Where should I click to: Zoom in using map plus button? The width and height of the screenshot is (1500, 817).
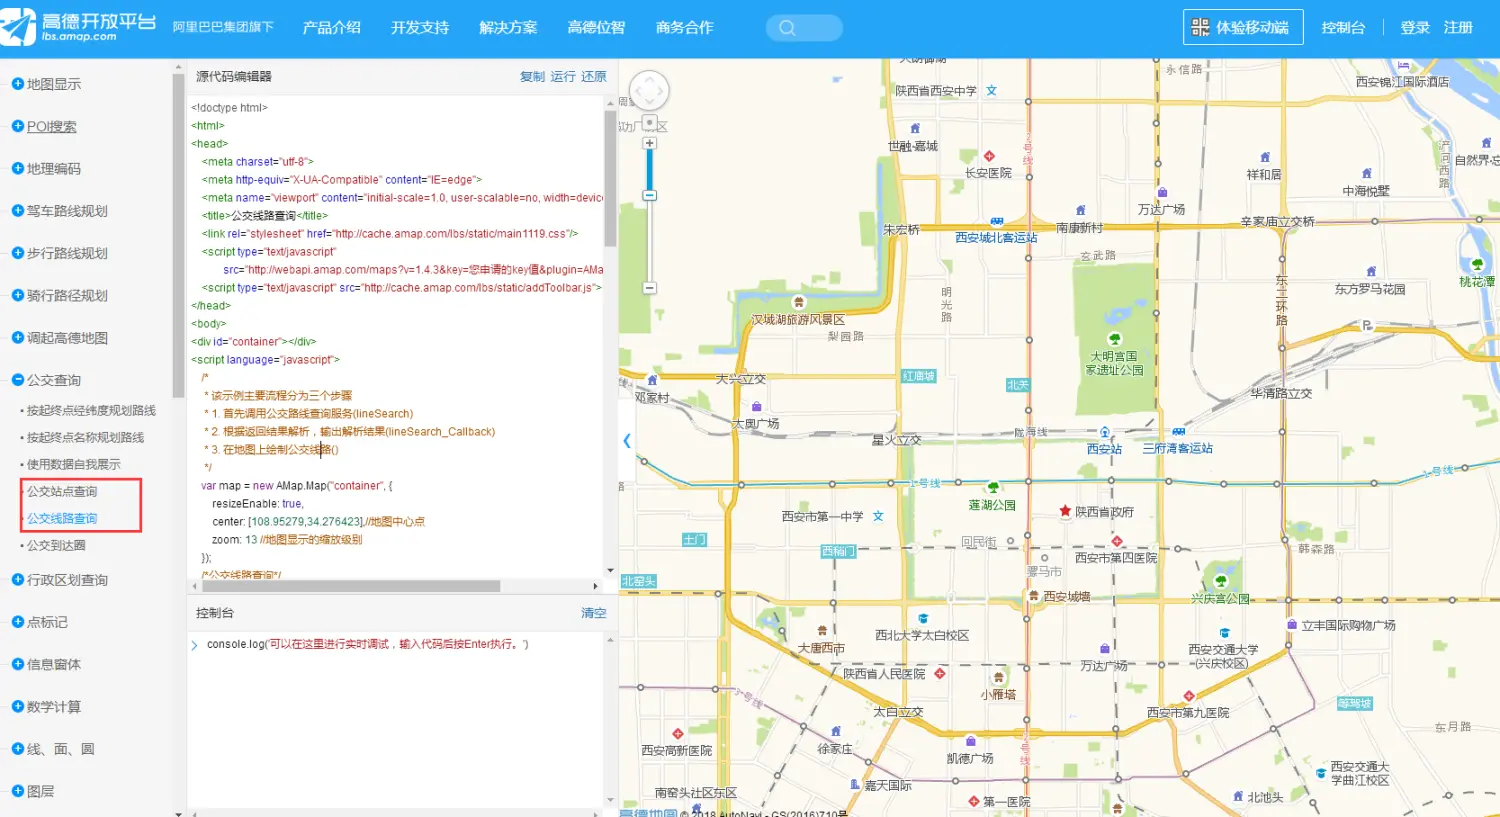click(649, 144)
